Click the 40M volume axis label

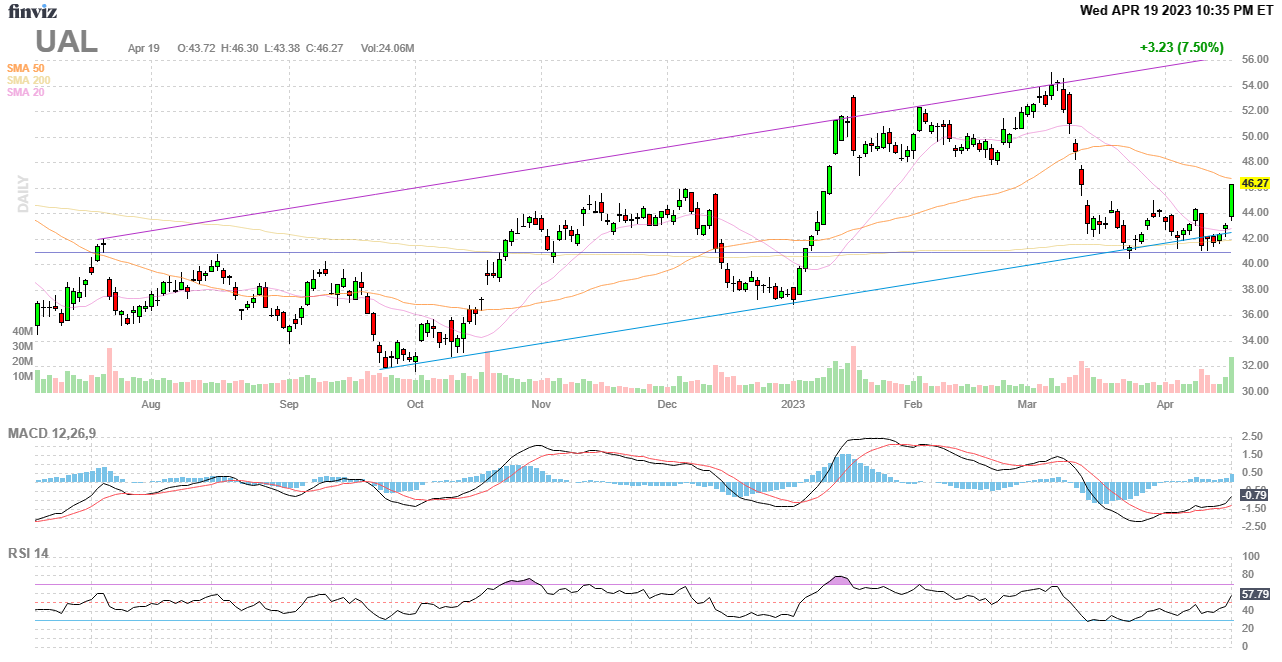pyautogui.click(x=22, y=331)
